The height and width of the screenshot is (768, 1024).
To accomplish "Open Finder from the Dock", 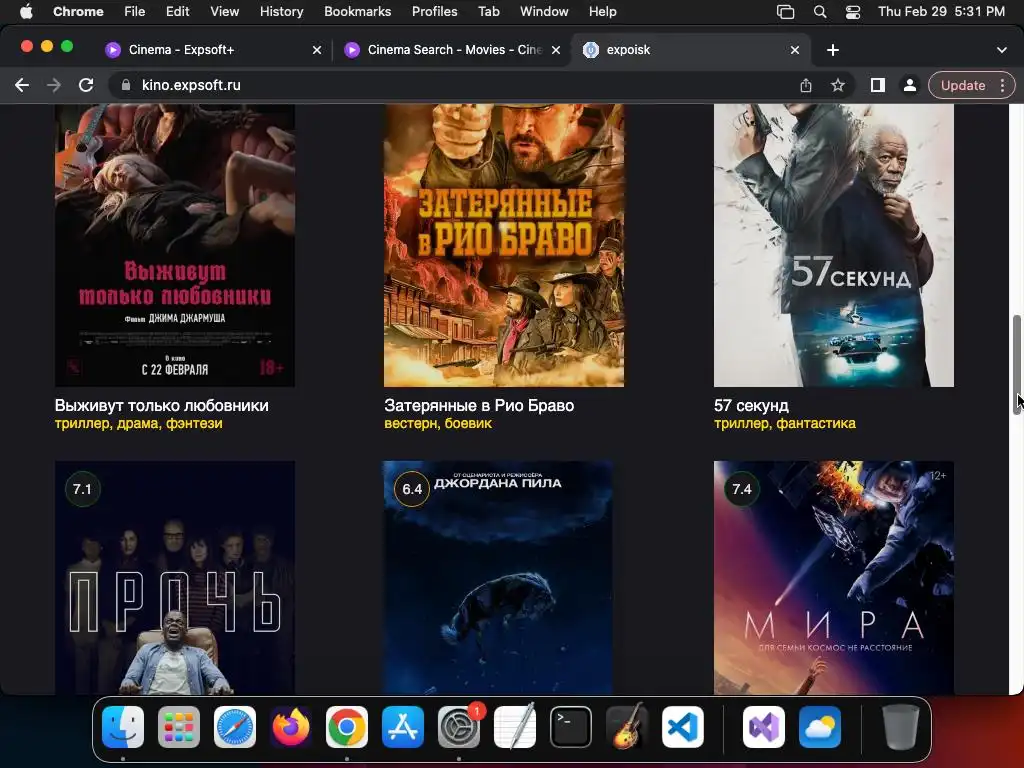I will point(123,727).
